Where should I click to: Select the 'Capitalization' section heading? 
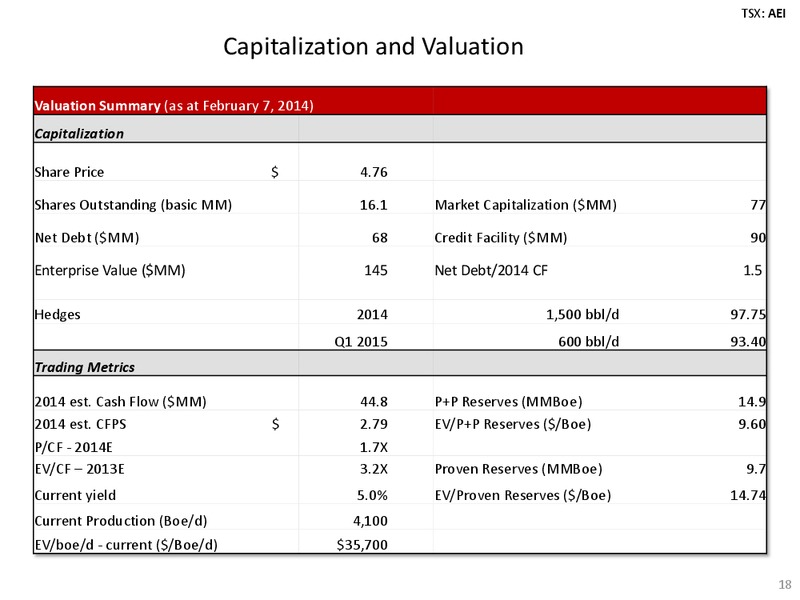[x=79, y=134]
